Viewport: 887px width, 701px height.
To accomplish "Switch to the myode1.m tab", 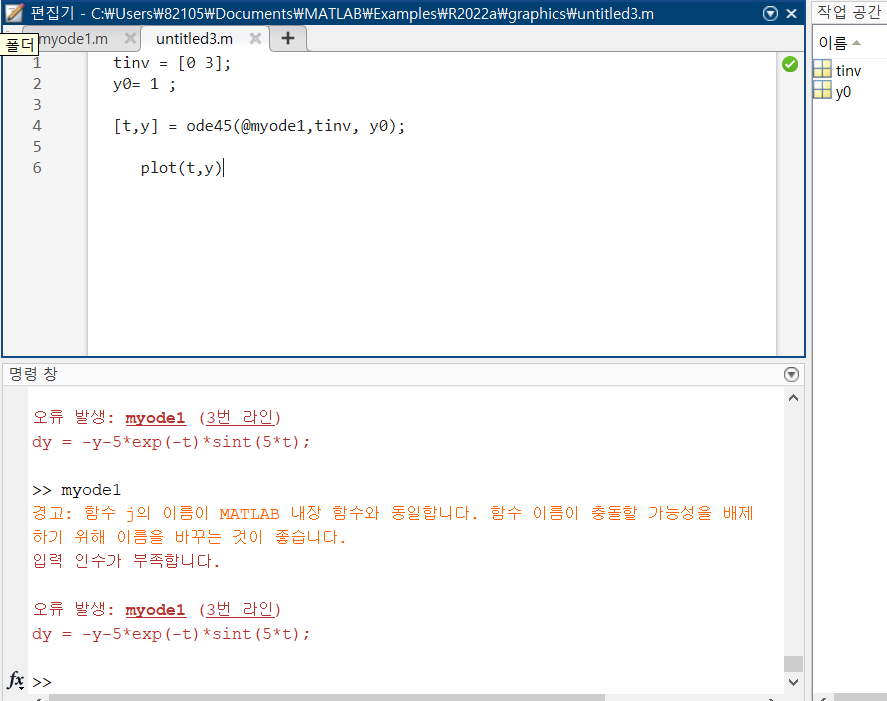I will 74,38.
